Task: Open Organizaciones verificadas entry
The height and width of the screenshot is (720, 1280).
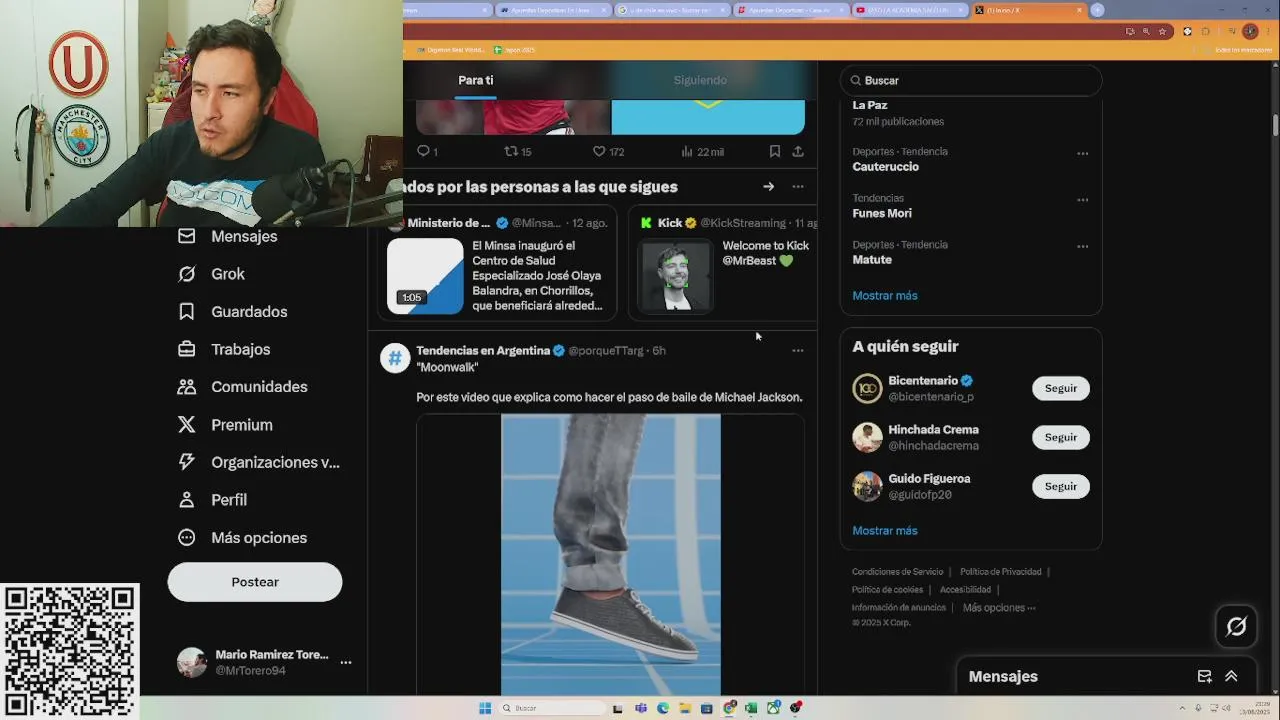Action: point(258,462)
